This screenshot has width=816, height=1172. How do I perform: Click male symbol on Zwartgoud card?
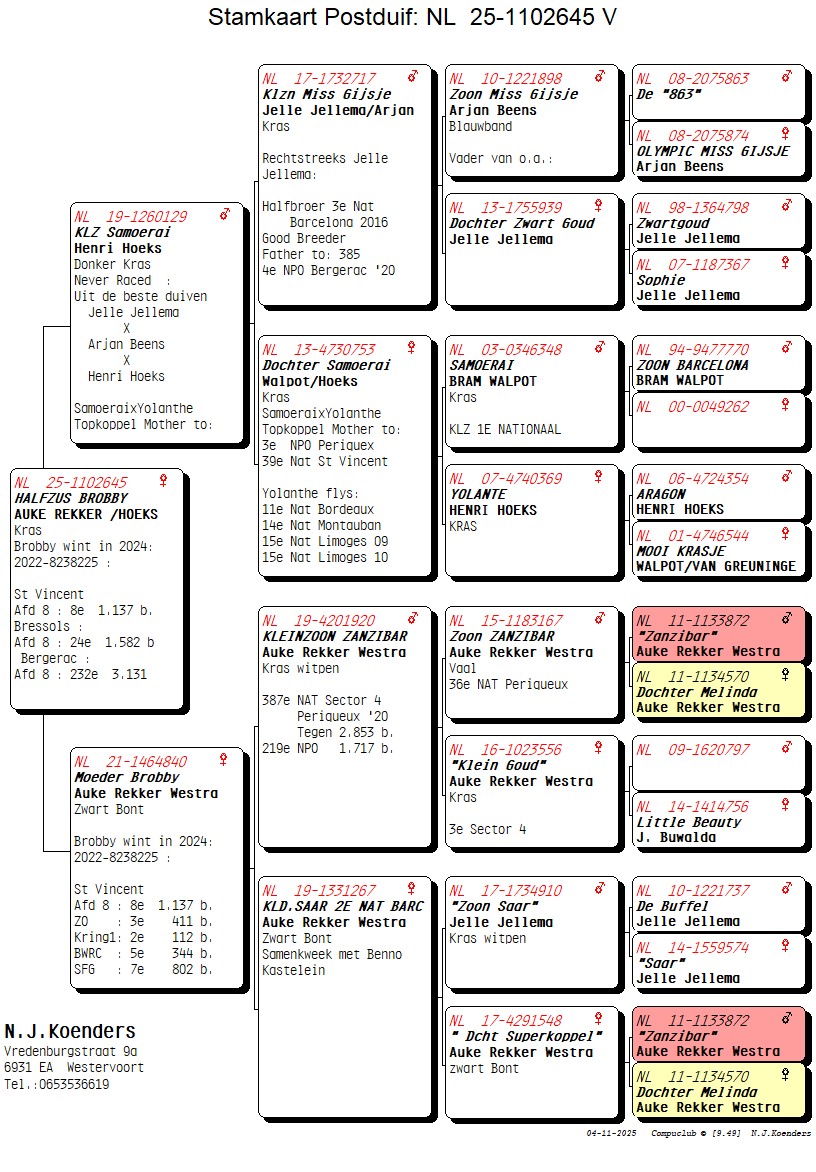pos(786,207)
